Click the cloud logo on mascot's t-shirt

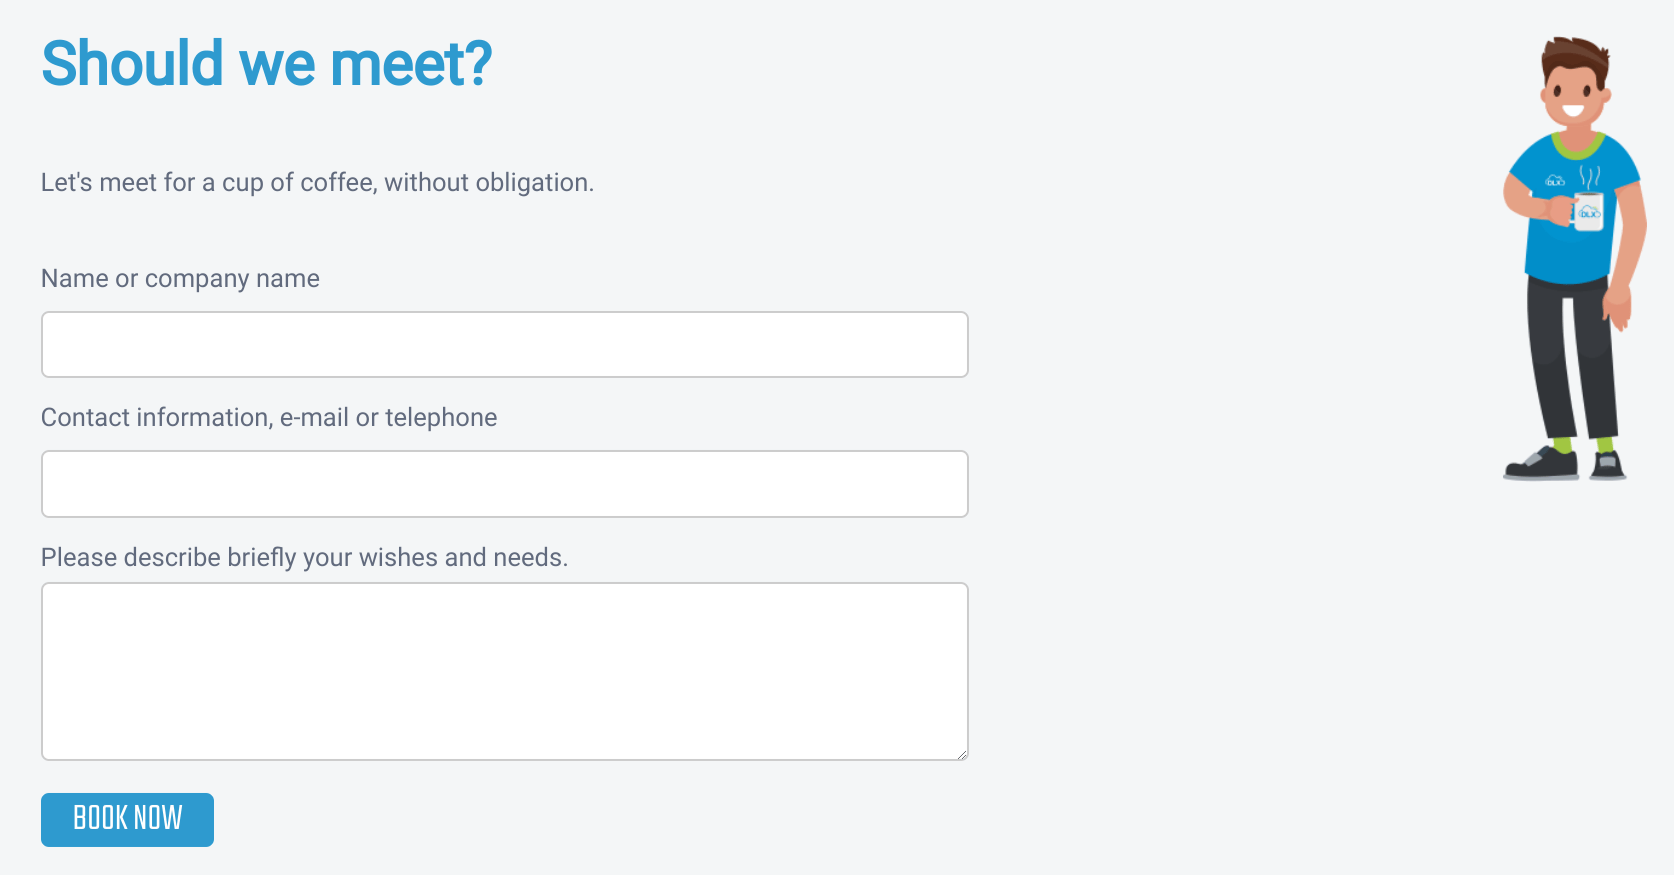click(x=1555, y=181)
